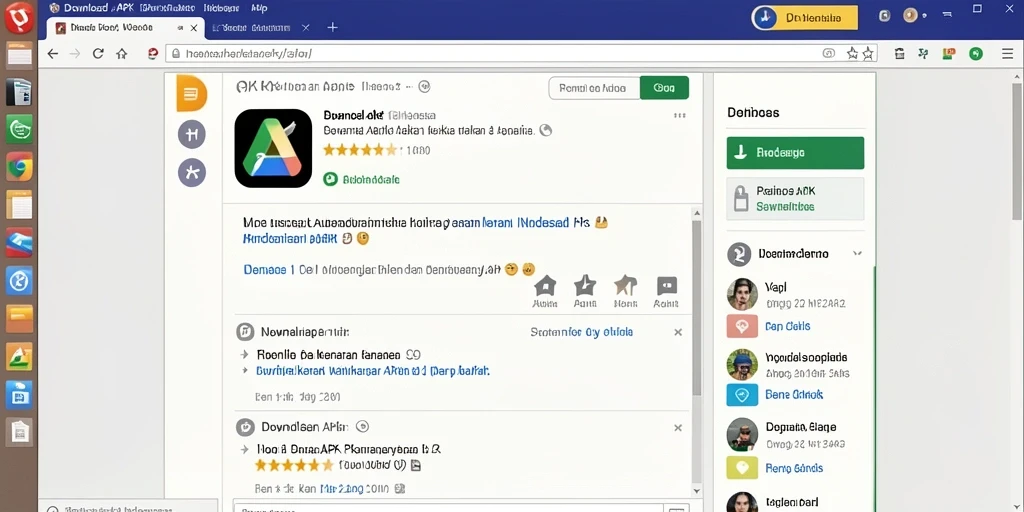Click the Pasinoe APK box
The image size is (1024, 512).
(x=795, y=199)
